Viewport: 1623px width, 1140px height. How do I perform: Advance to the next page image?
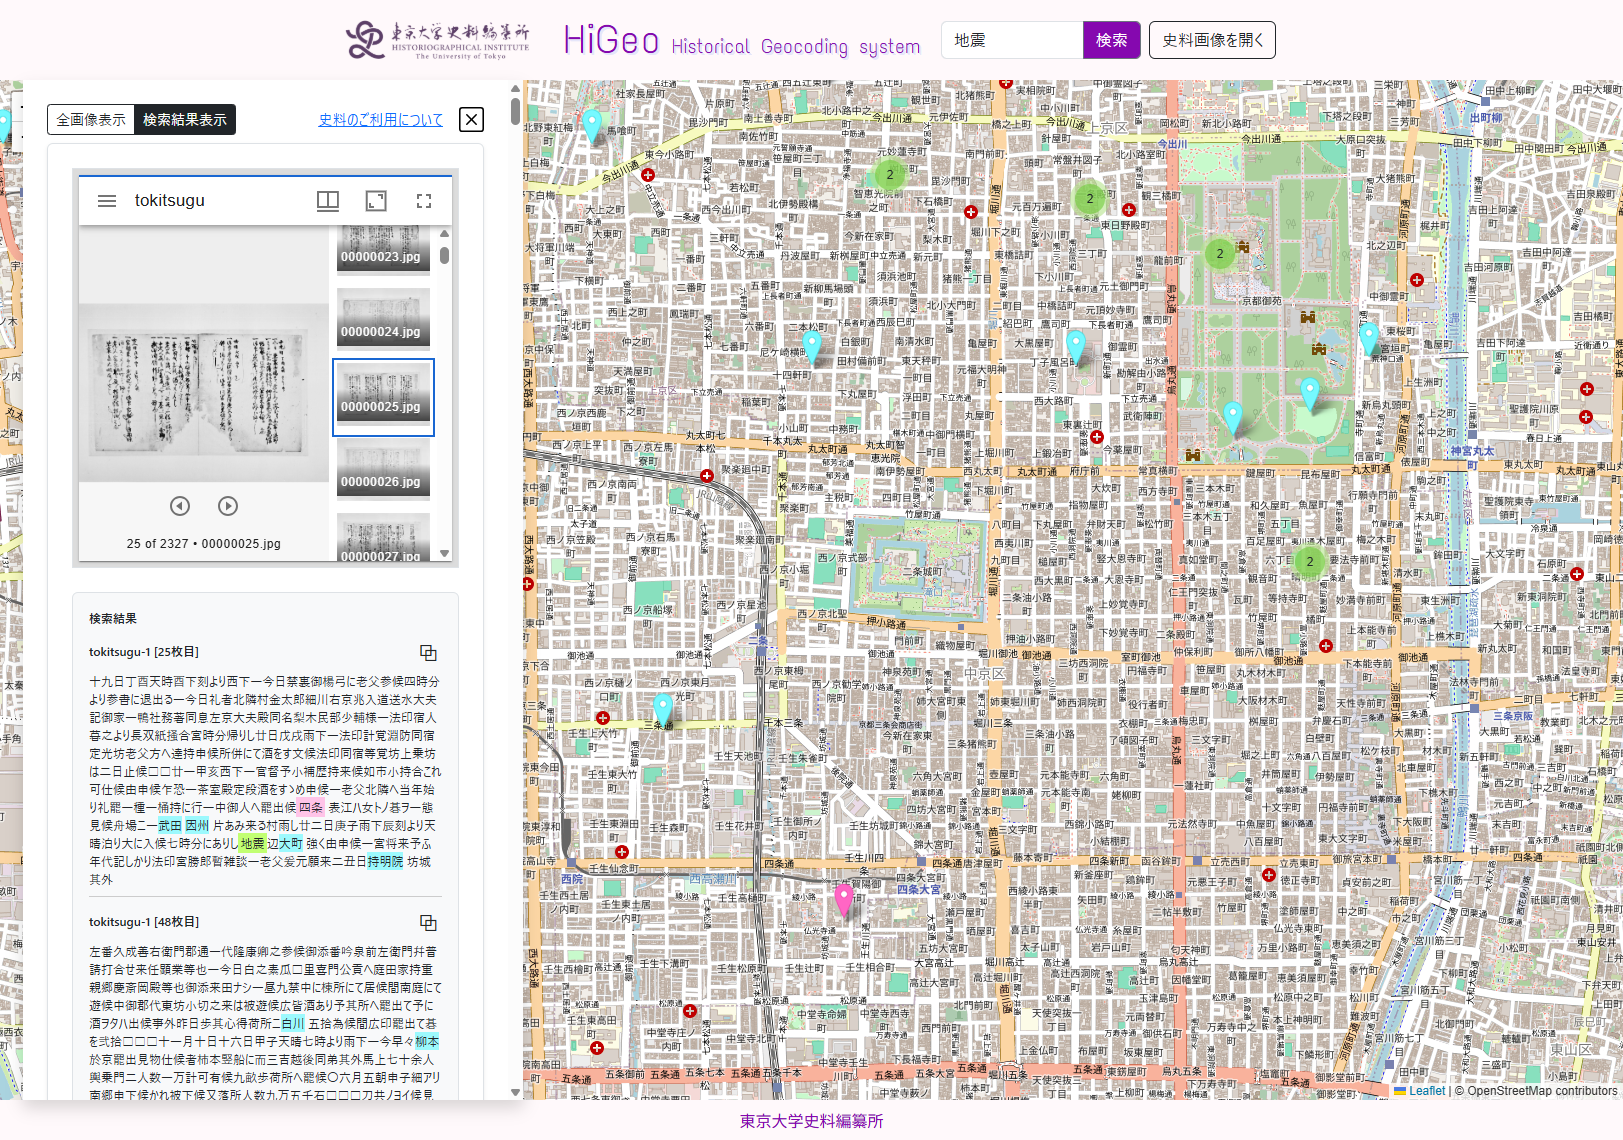pos(228,506)
